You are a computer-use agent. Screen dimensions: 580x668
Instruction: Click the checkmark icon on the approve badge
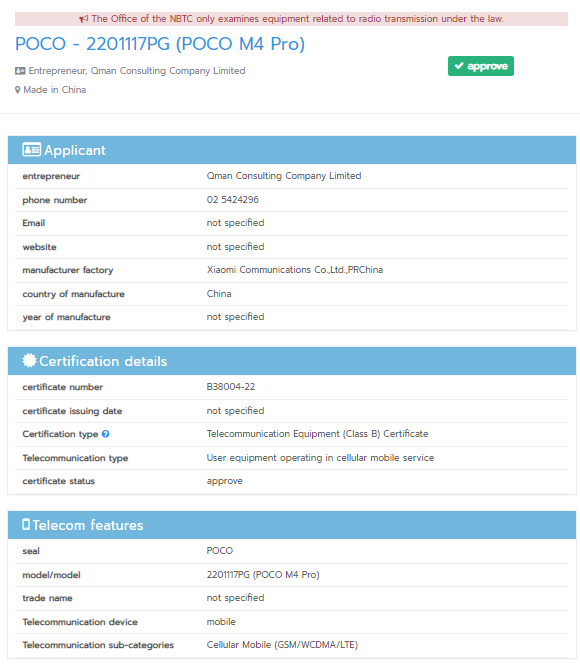459,66
